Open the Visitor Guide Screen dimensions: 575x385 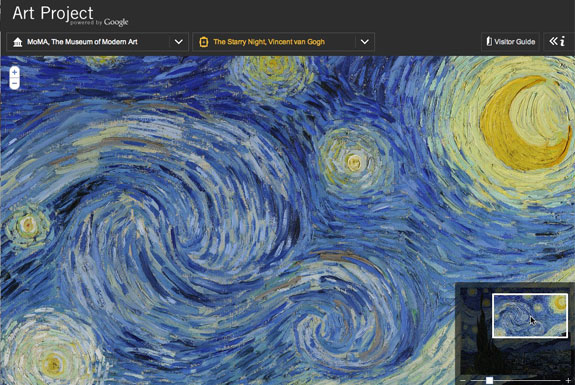(510, 42)
